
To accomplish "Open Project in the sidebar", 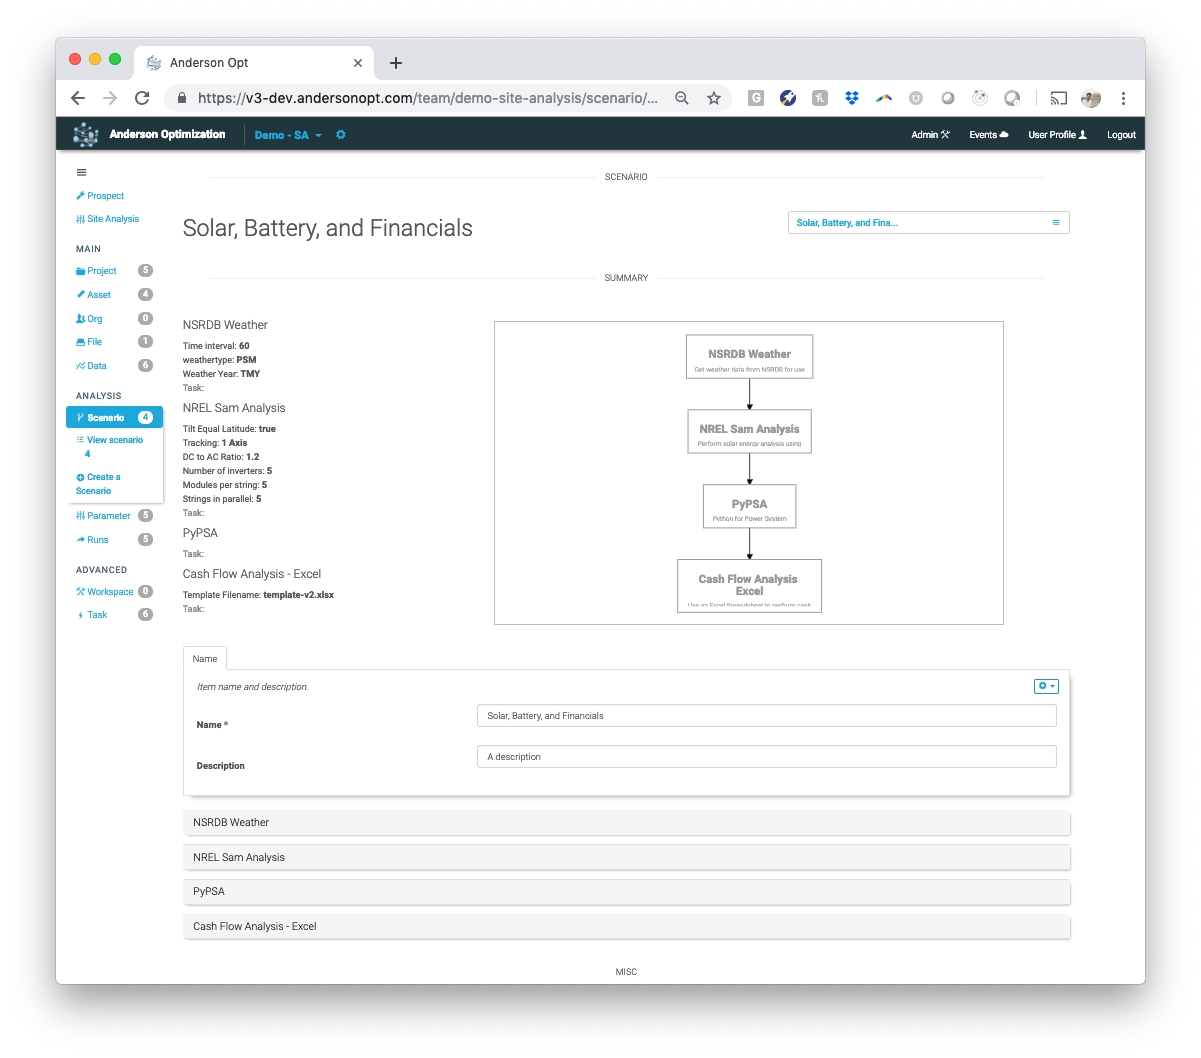I will [96, 271].
